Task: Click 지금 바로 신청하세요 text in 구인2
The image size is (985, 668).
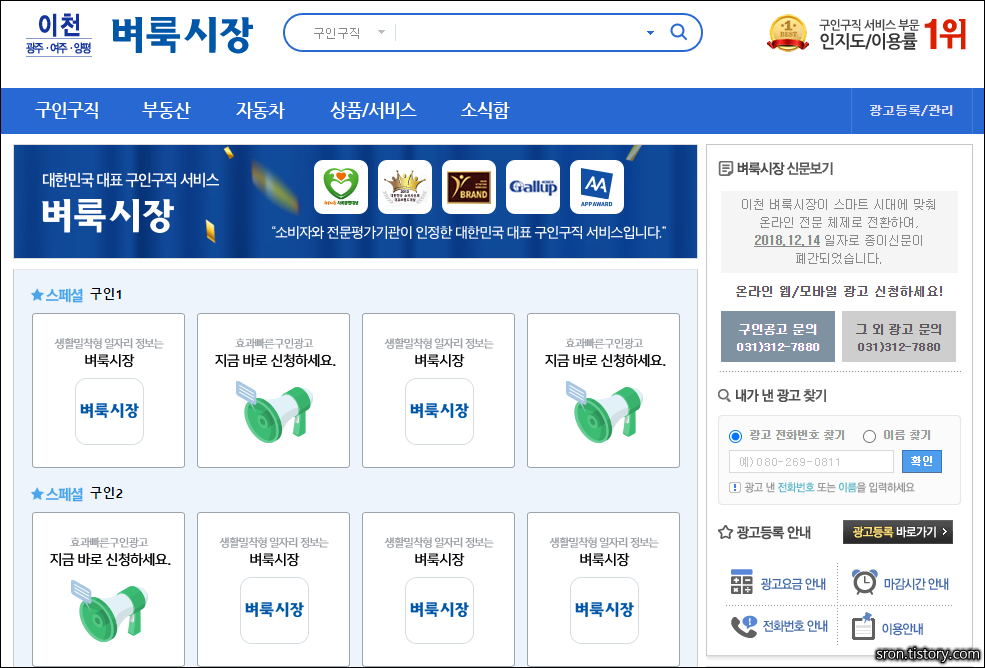Action: 110,559
